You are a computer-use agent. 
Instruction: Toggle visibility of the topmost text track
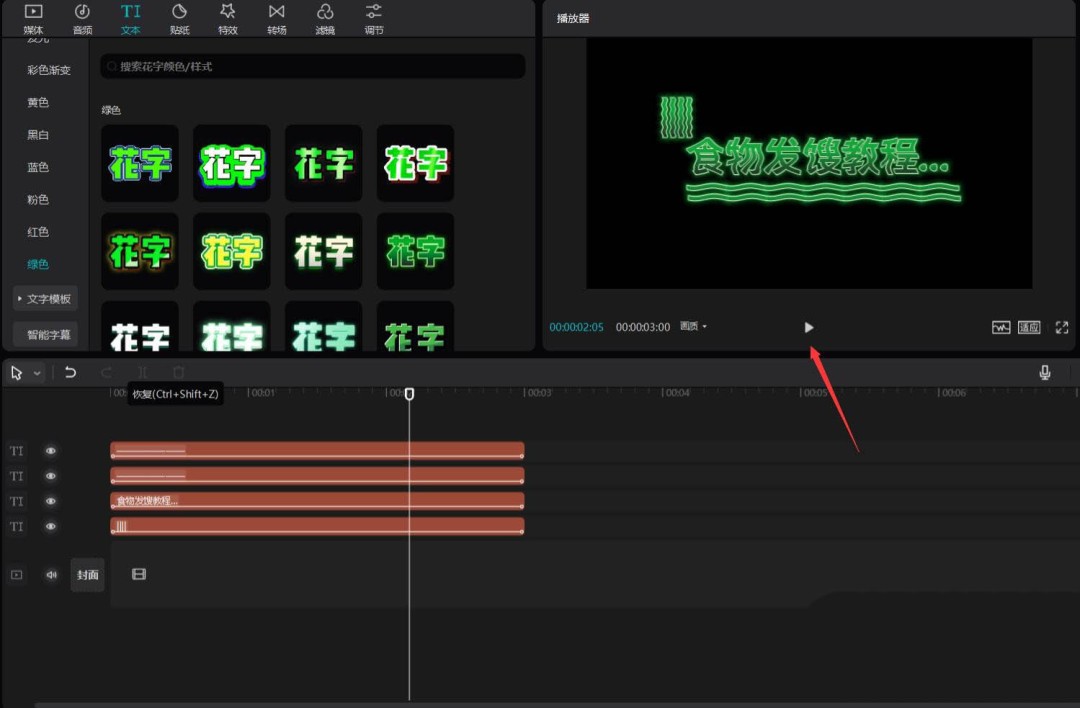pos(51,451)
